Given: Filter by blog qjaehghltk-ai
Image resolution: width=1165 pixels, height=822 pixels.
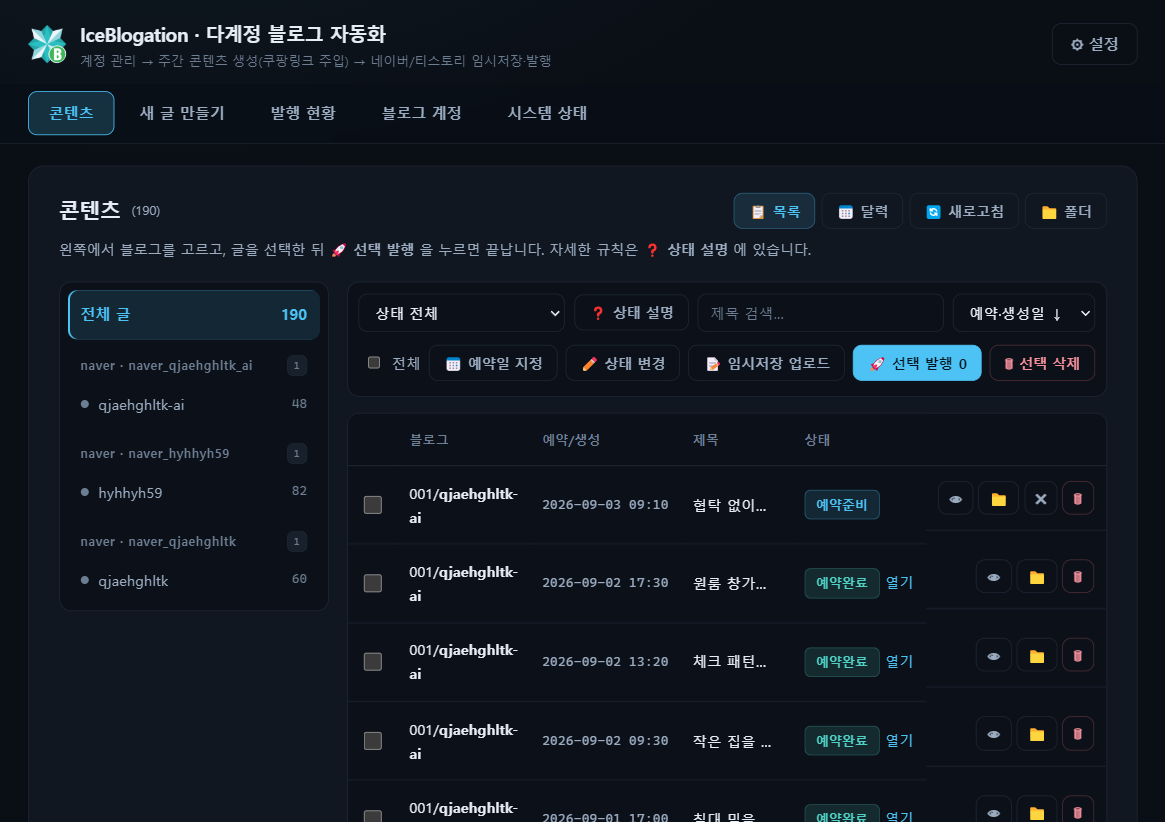Looking at the screenshot, I should tap(194, 404).
